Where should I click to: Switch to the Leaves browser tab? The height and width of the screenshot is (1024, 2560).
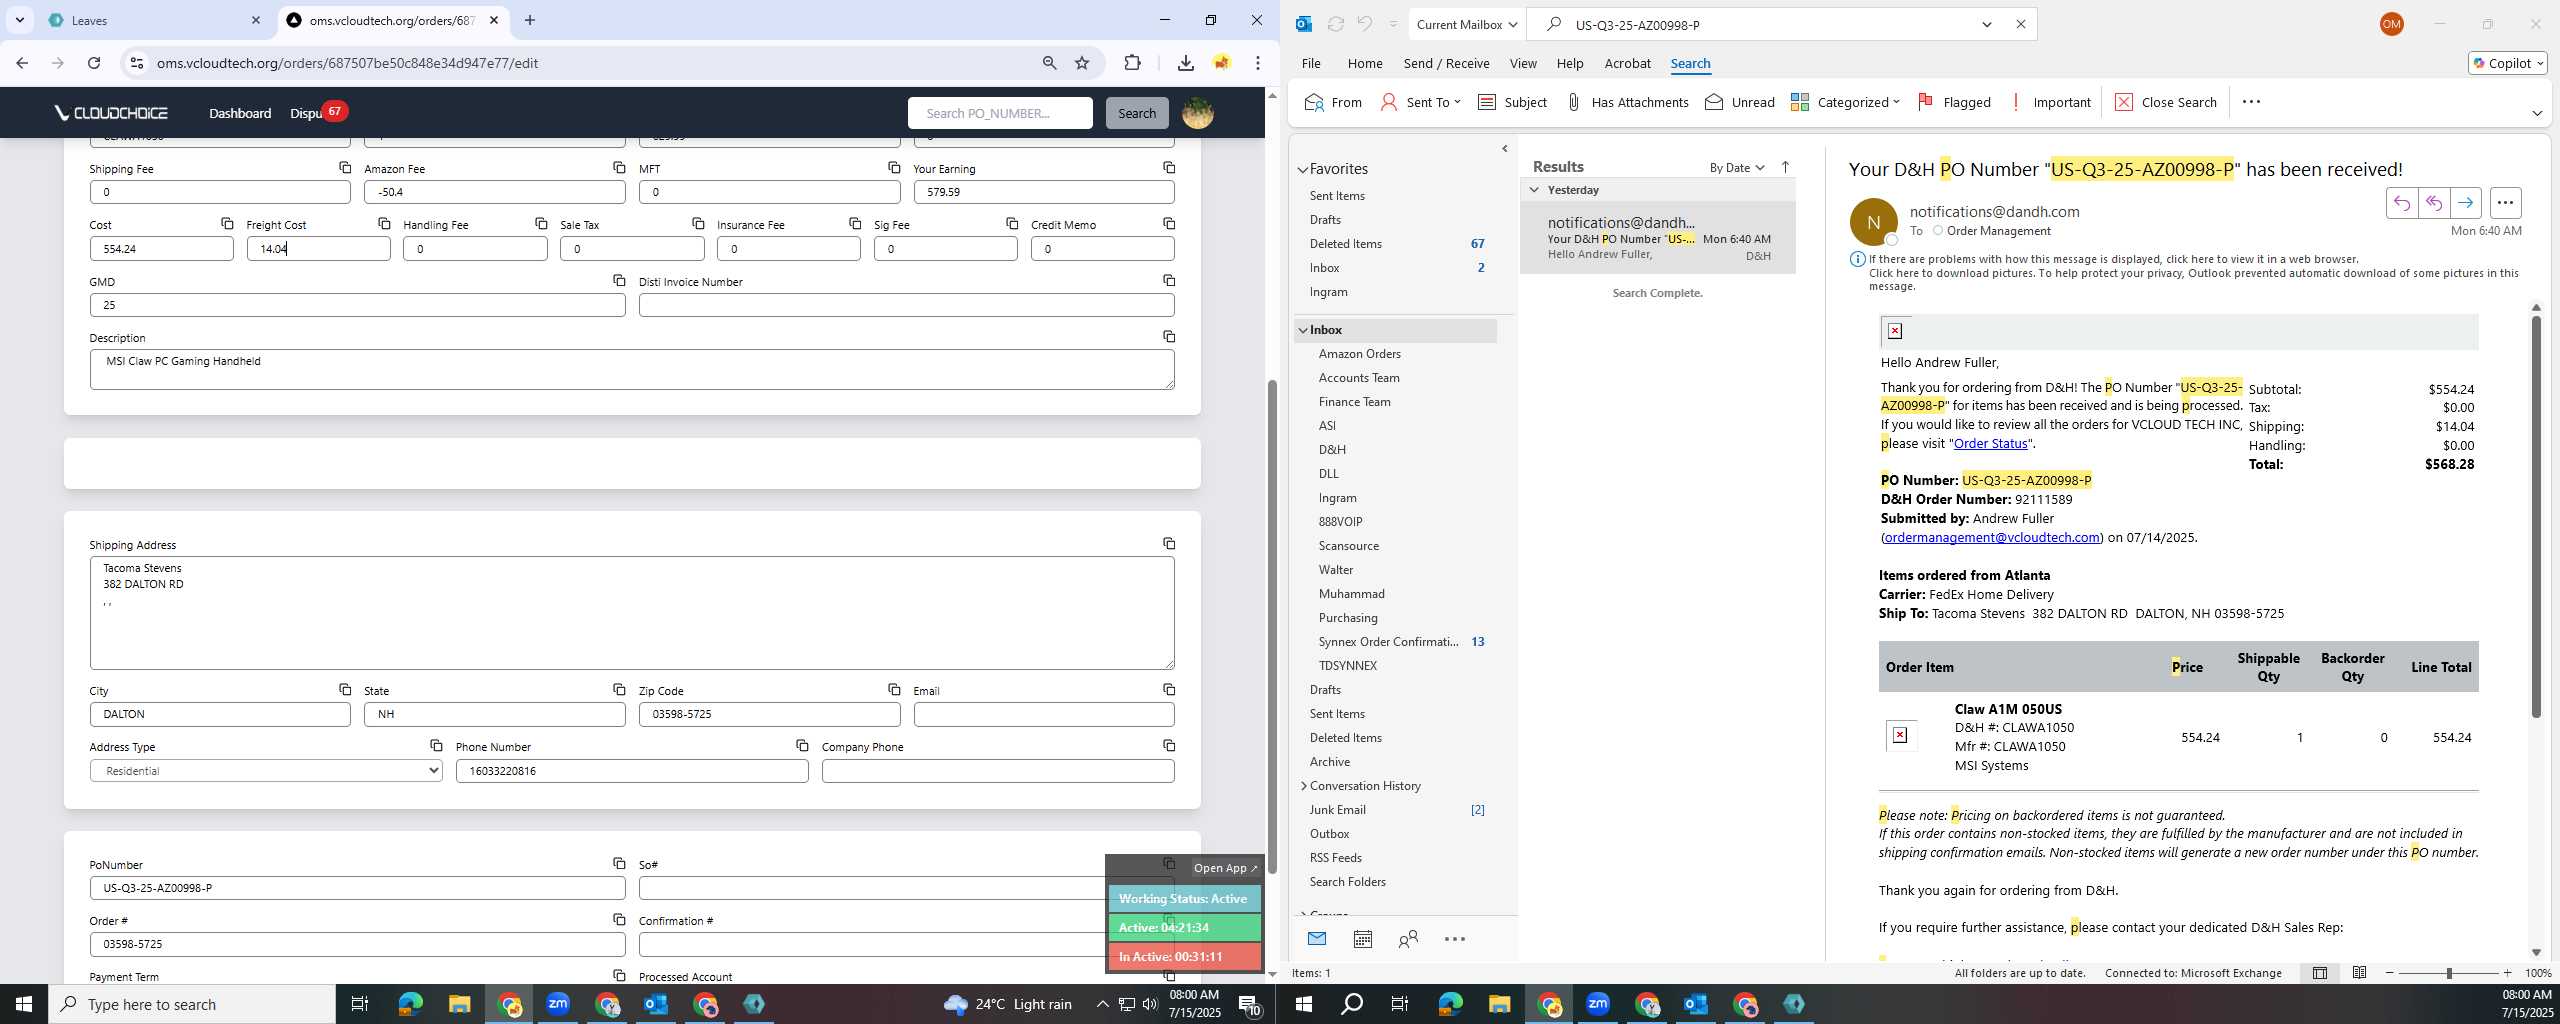pyautogui.click(x=155, y=20)
